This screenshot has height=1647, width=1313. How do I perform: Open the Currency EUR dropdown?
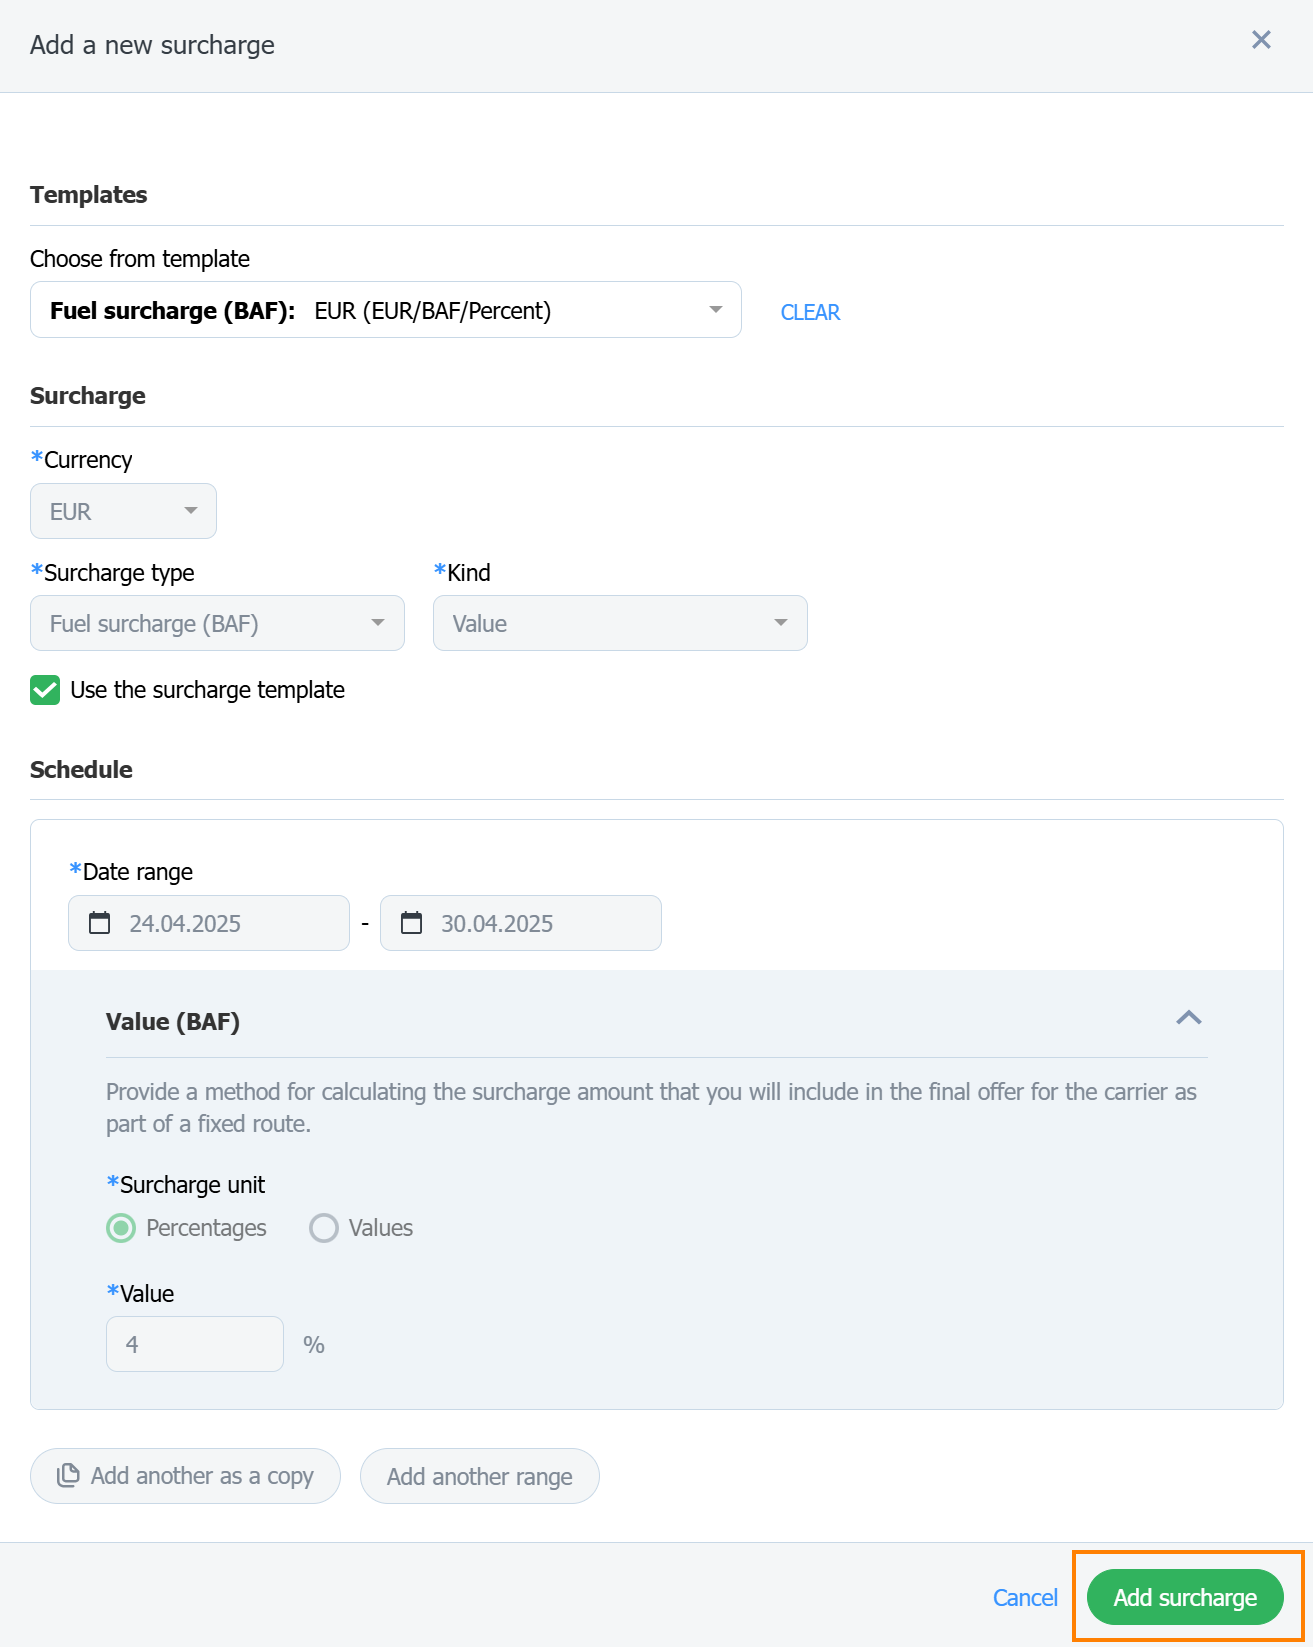tap(123, 511)
